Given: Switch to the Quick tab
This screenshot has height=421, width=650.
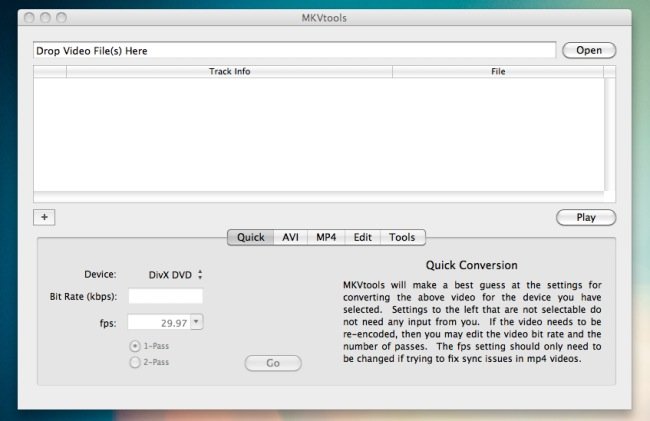Looking at the screenshot, I should pos(250,237).
